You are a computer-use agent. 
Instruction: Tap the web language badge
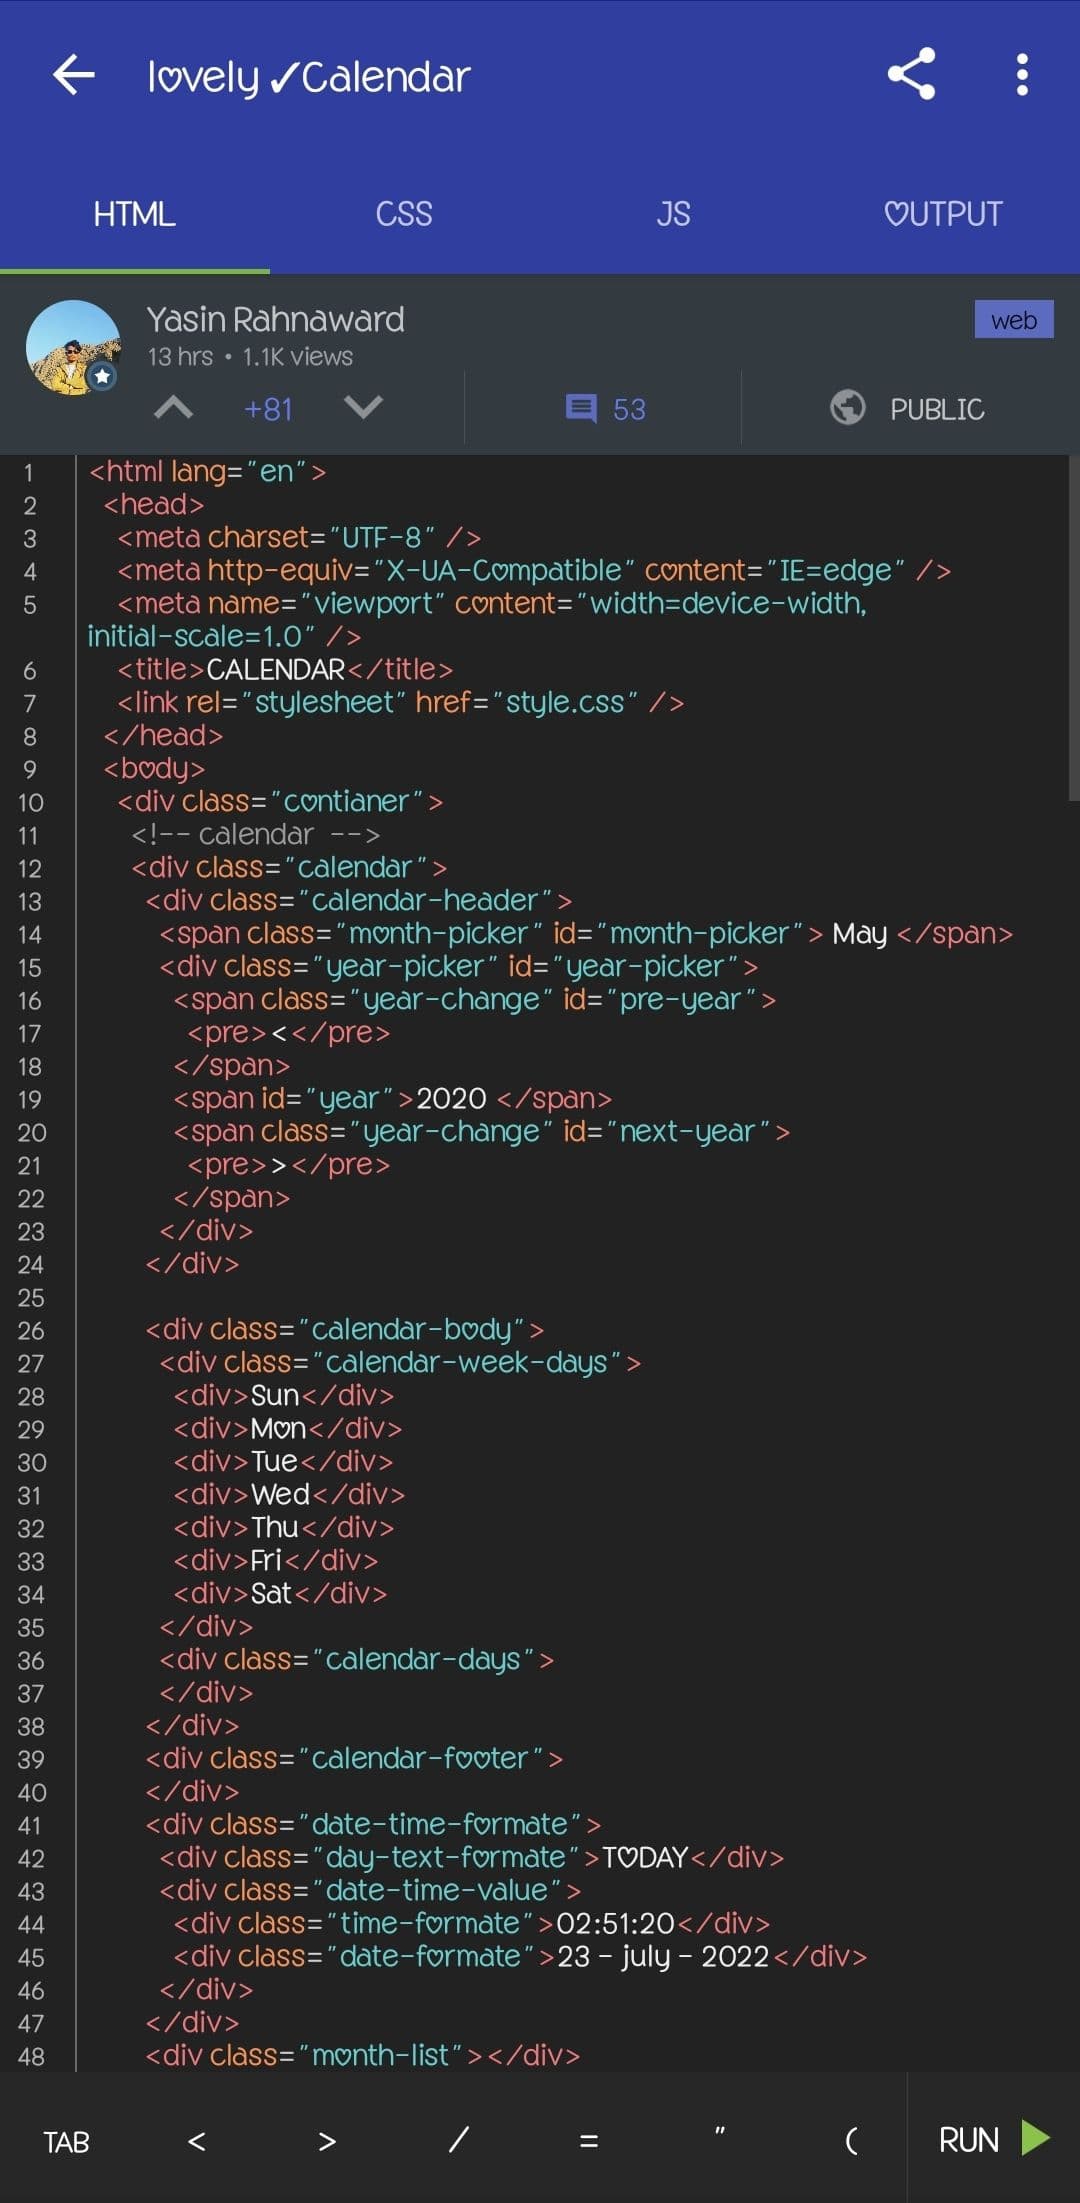[x=1013, y=320]
